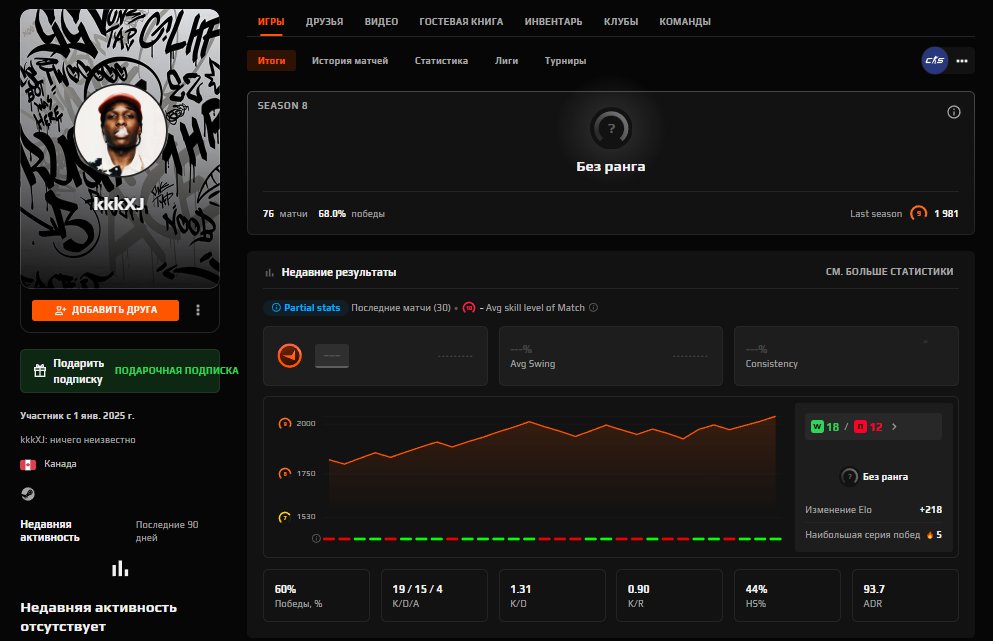Click the Consistency card
993x641 pixels.
(x=846, y=356)
